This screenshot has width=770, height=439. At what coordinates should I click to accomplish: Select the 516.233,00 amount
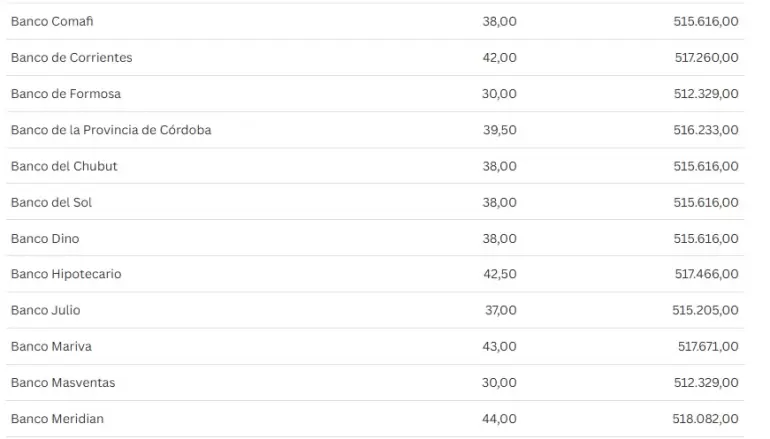pyautogui.click(x=706, y=130)
